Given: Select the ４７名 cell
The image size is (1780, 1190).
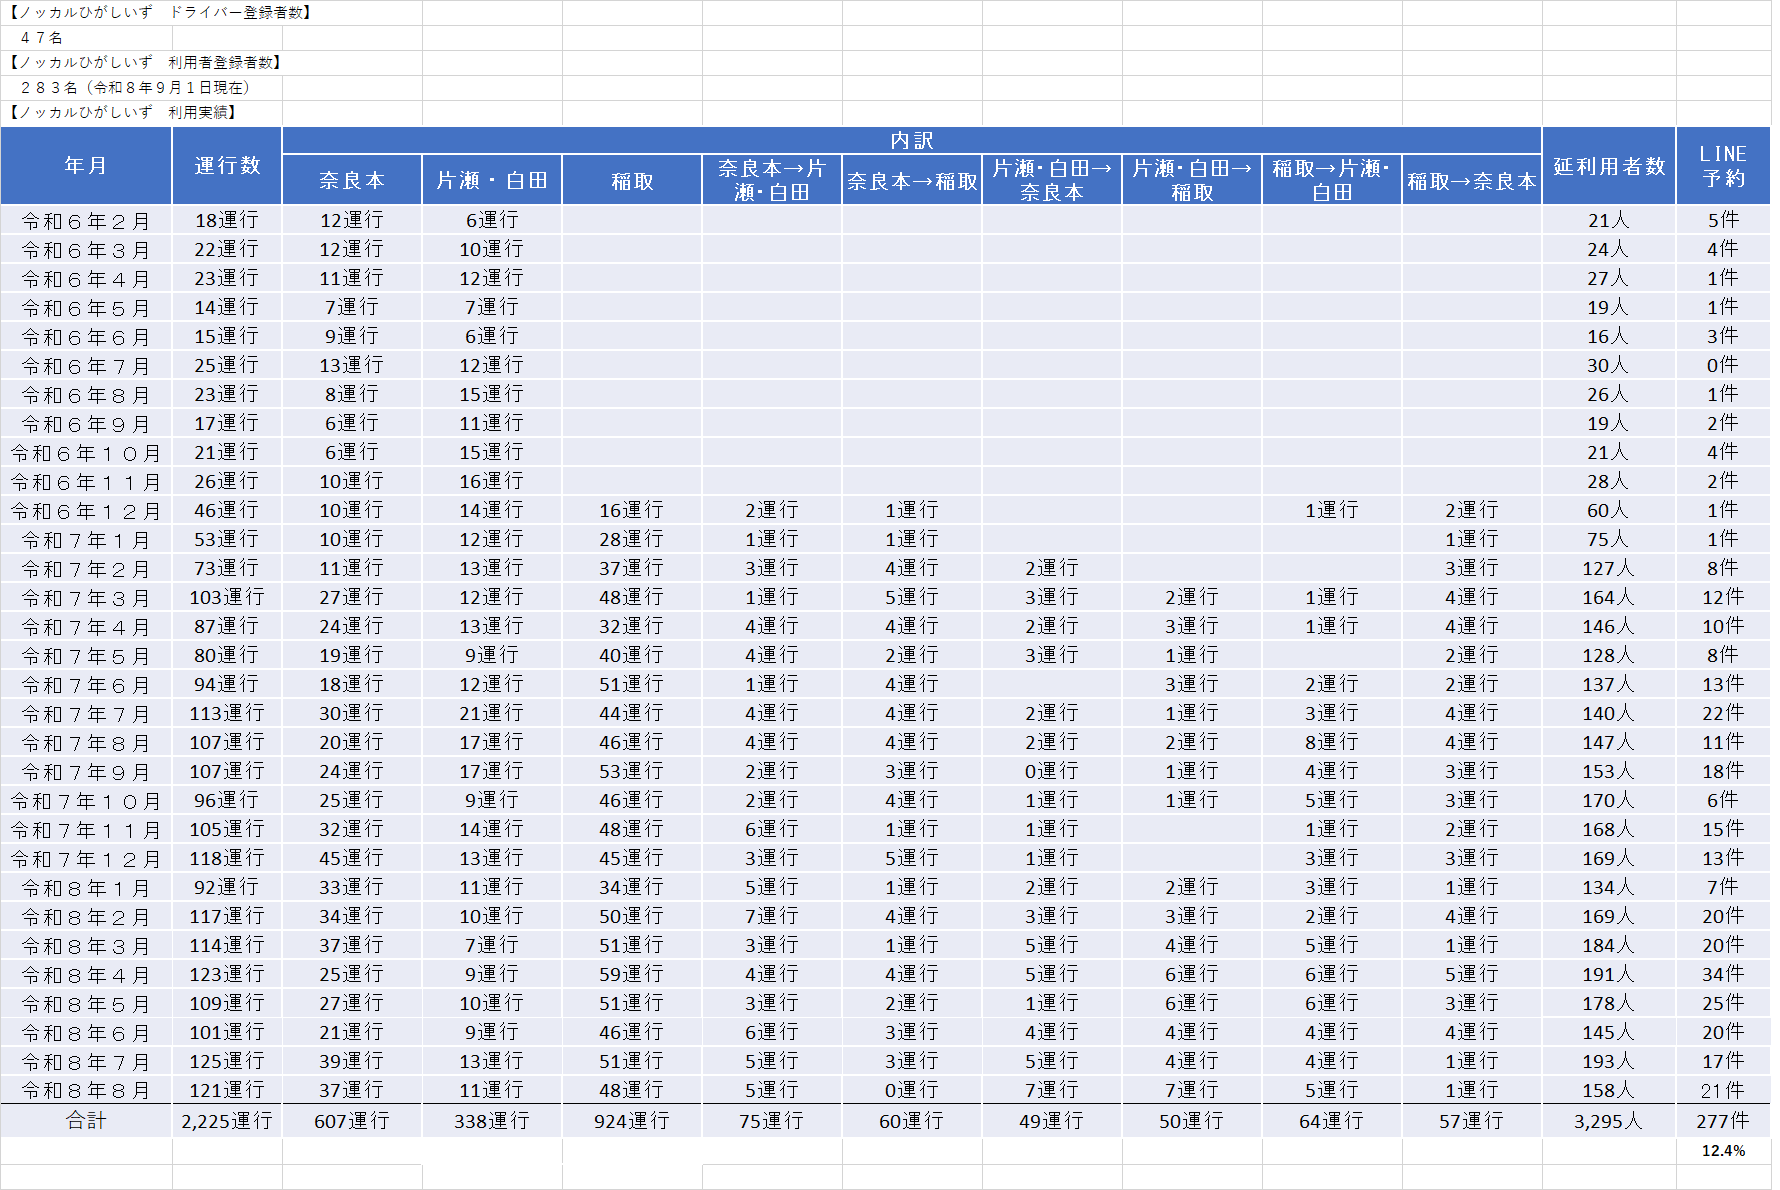Looking at the screenshot, I should [x=41, y=37].
